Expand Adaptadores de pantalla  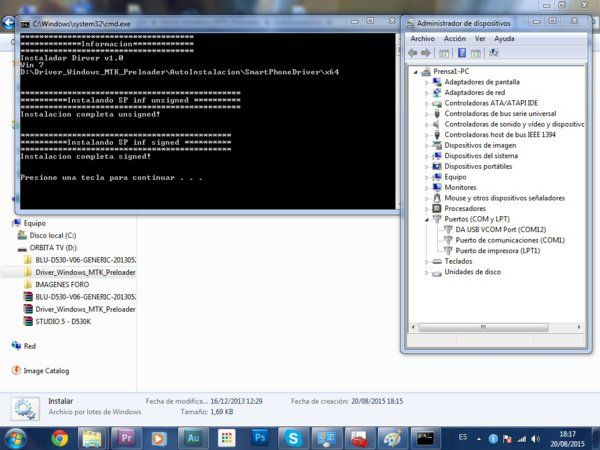coord(426,82)
